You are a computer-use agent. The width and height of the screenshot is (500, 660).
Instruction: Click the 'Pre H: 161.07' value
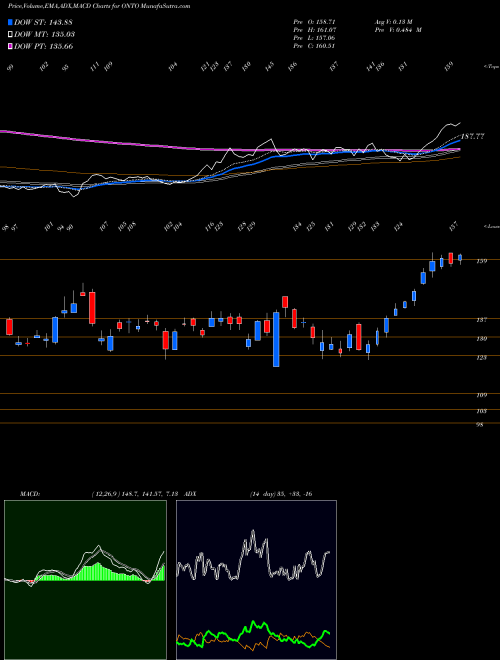coord(314,30)
